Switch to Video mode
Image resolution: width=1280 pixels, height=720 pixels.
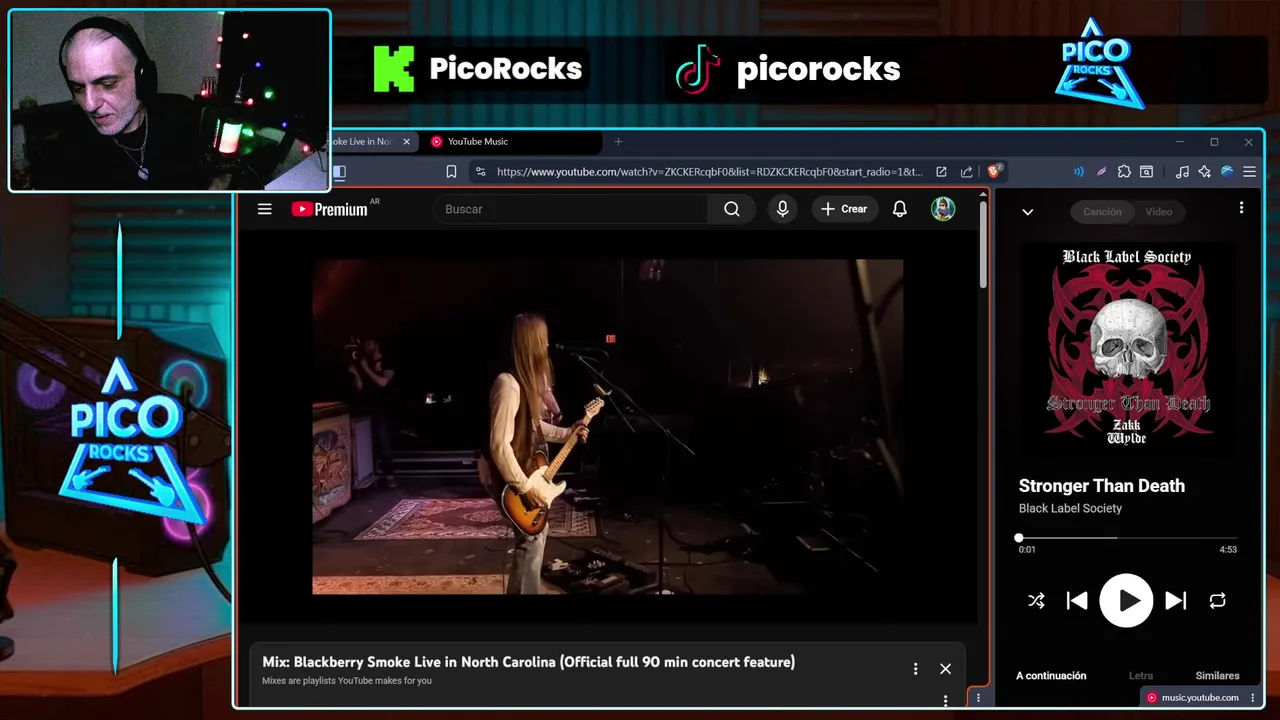coord(1158,212)
